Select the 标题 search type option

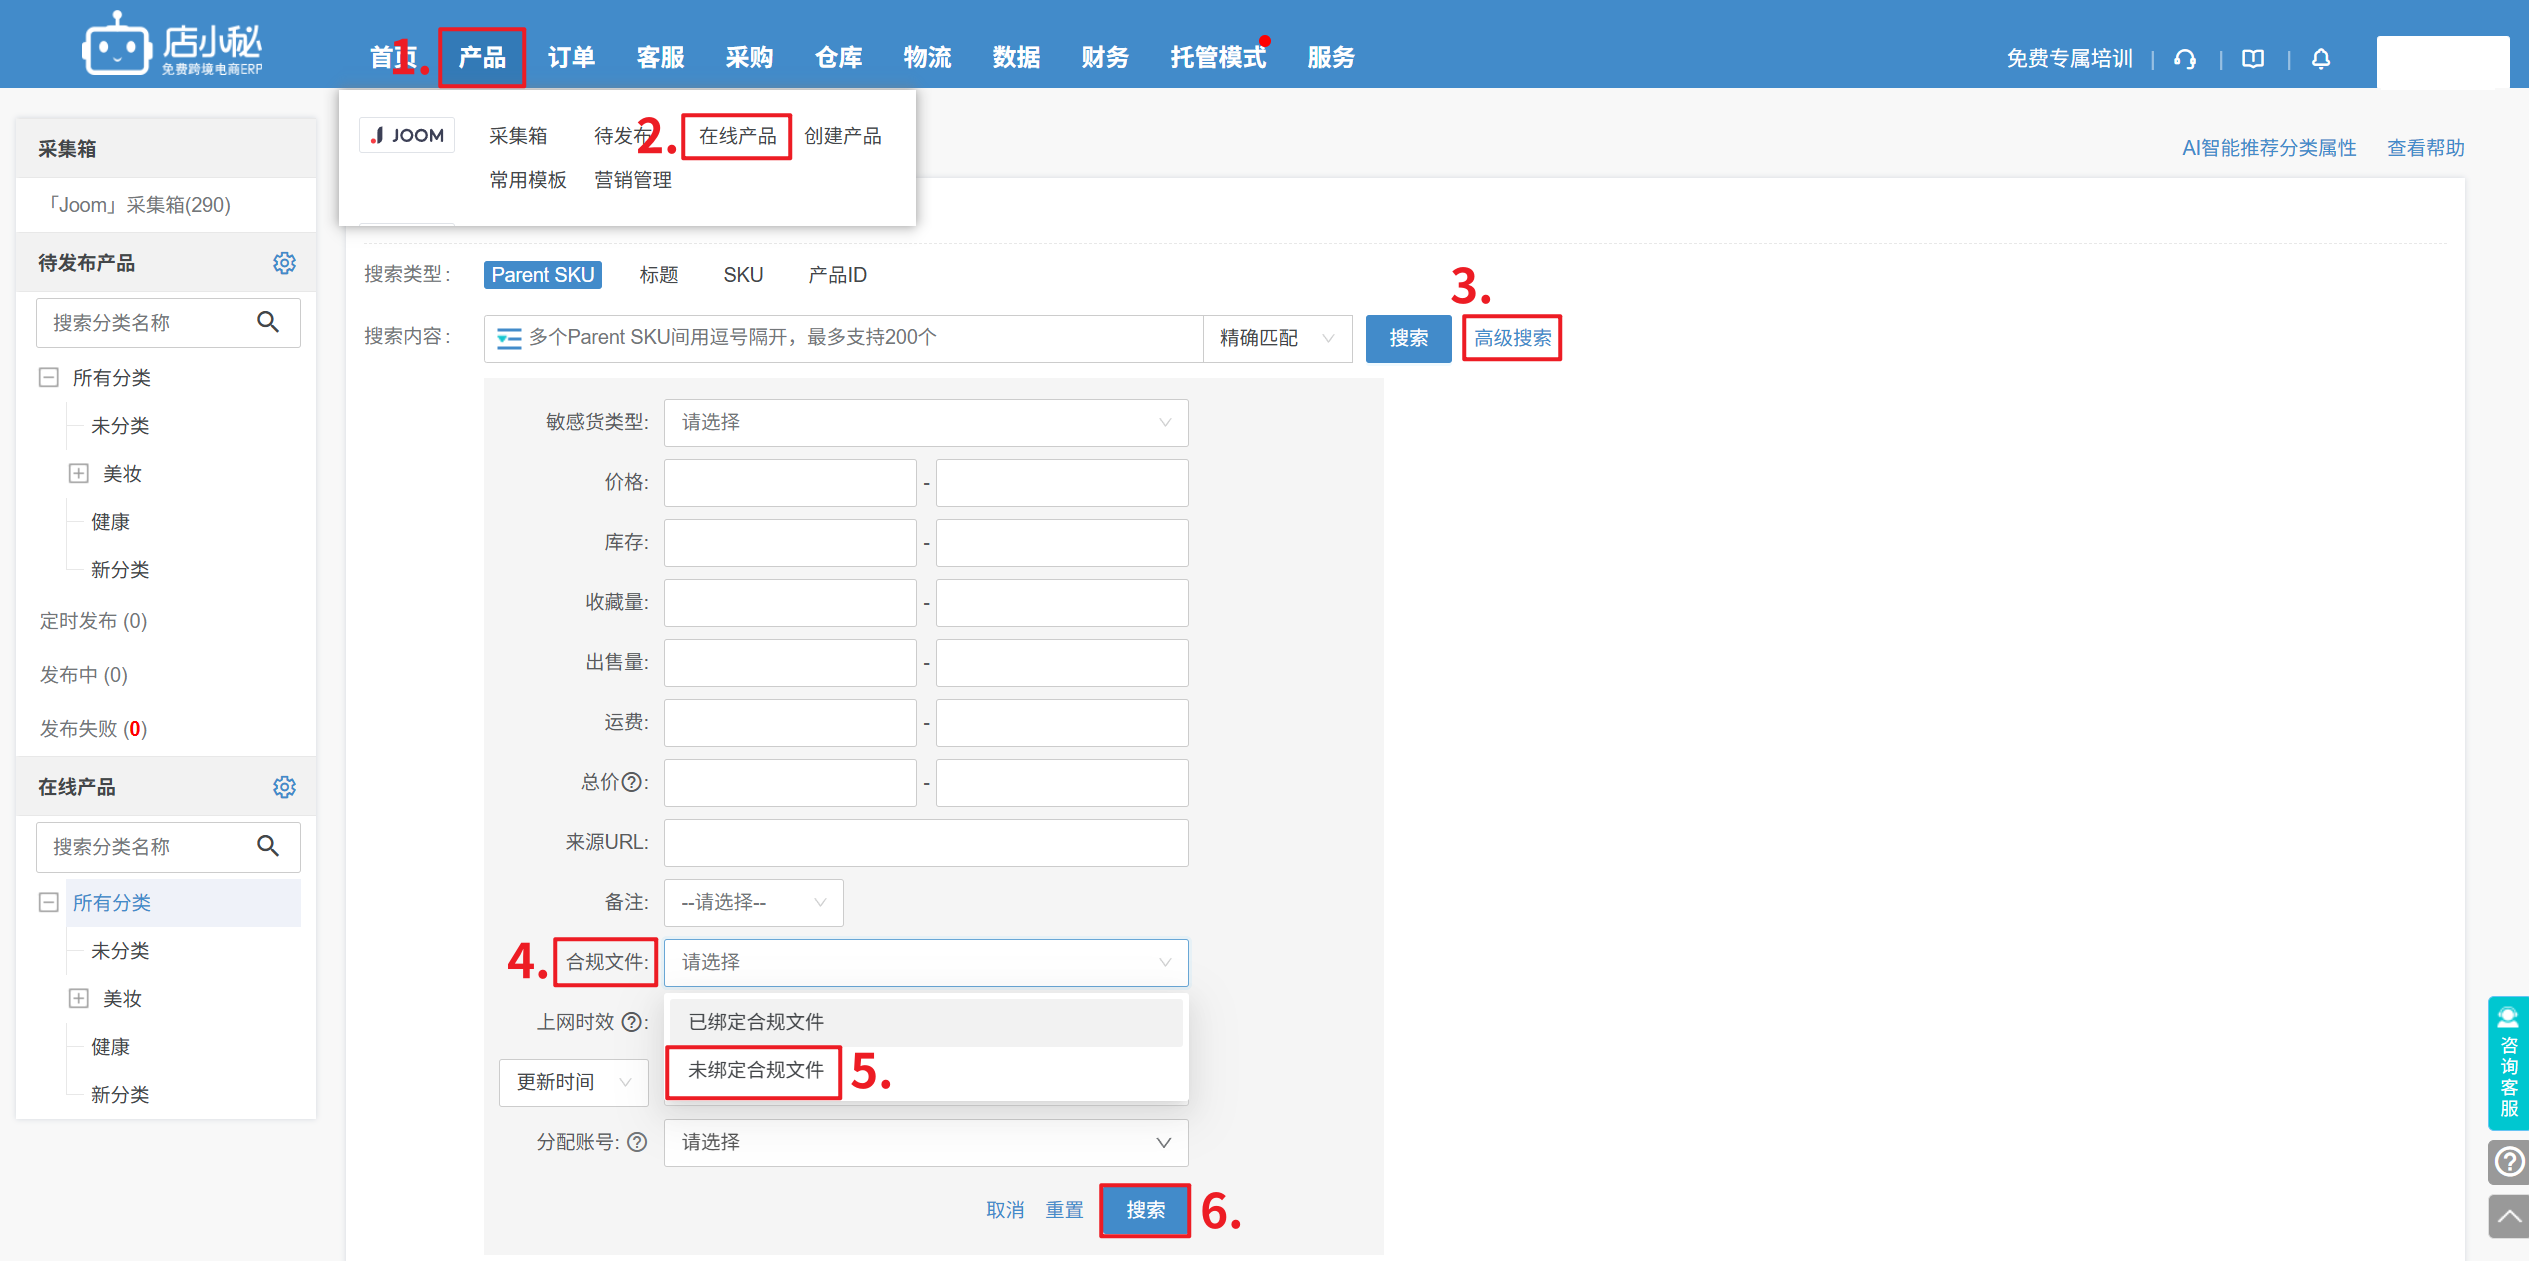click(658, 275)
